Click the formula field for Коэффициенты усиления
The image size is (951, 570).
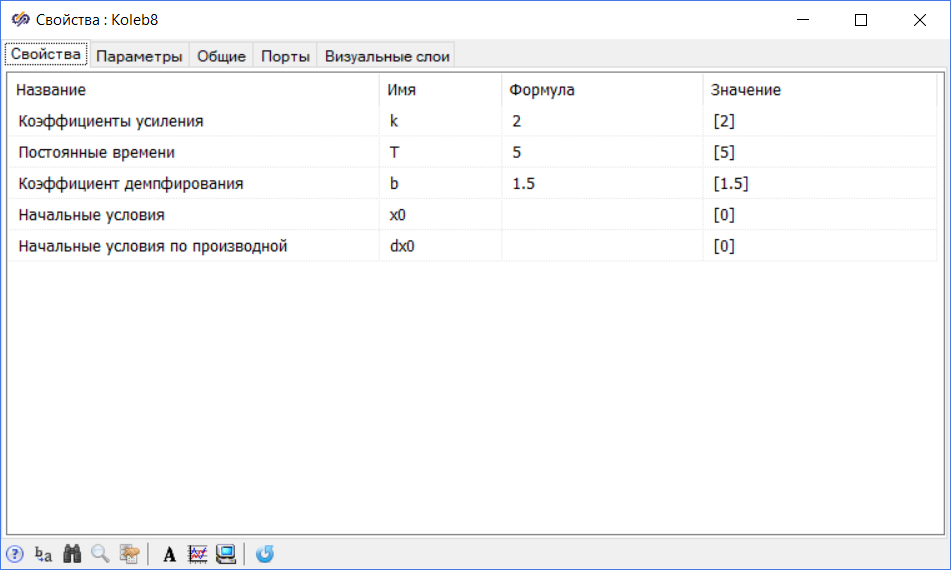[x=600, y=121]
